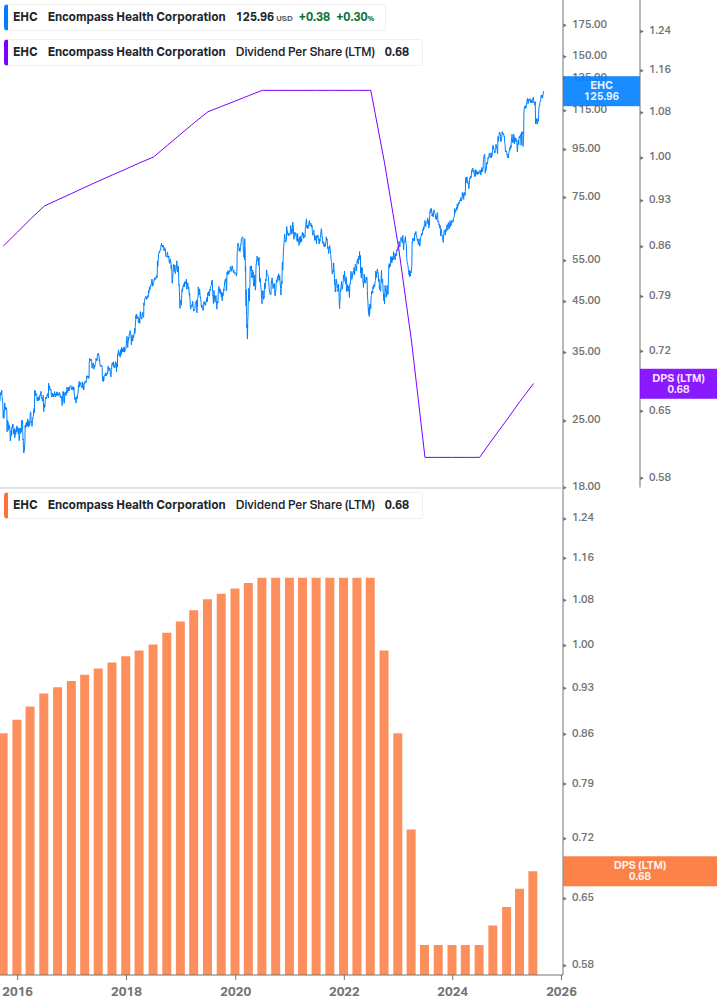Click the orange DPS (LTM) 0.68 tag
The image size is (717, 1005).
[x=639, y=871]
